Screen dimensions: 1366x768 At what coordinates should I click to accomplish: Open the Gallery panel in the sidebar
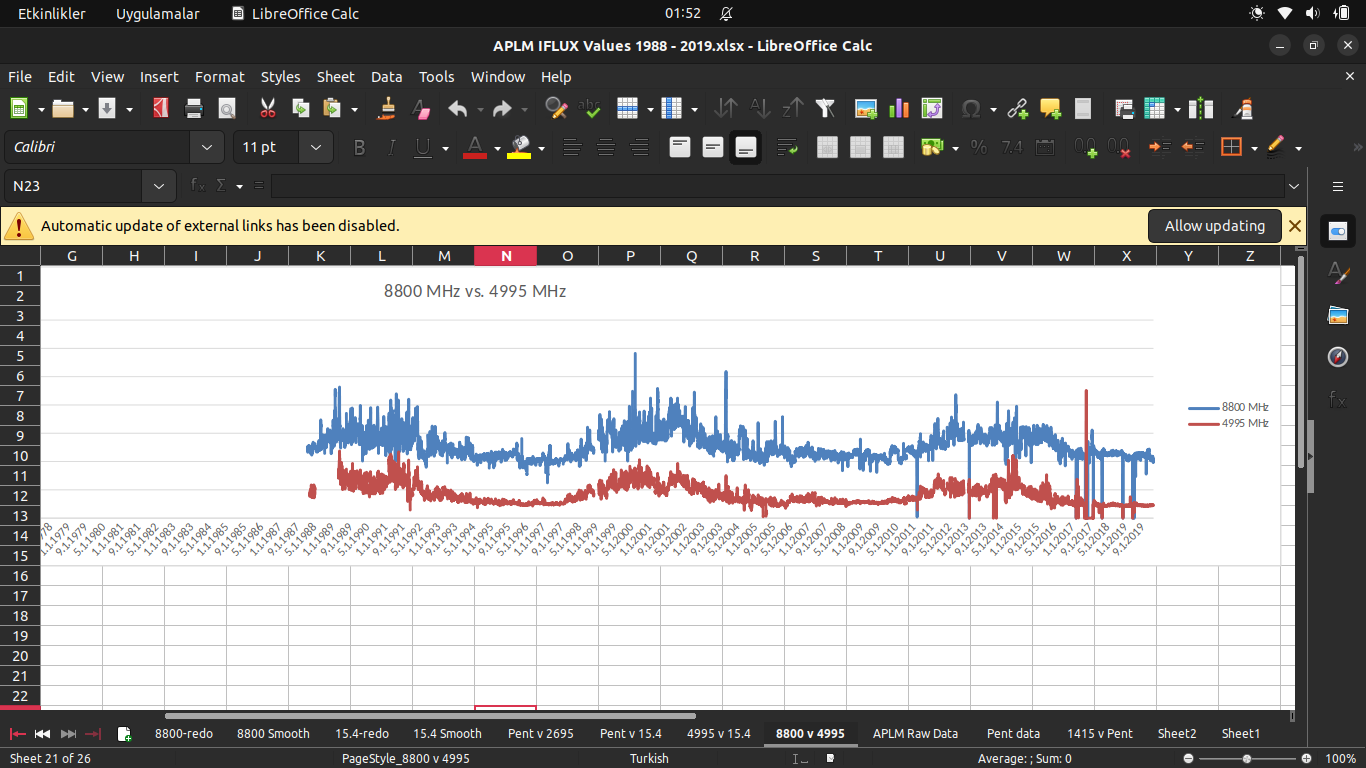[x=1338, y=315]
